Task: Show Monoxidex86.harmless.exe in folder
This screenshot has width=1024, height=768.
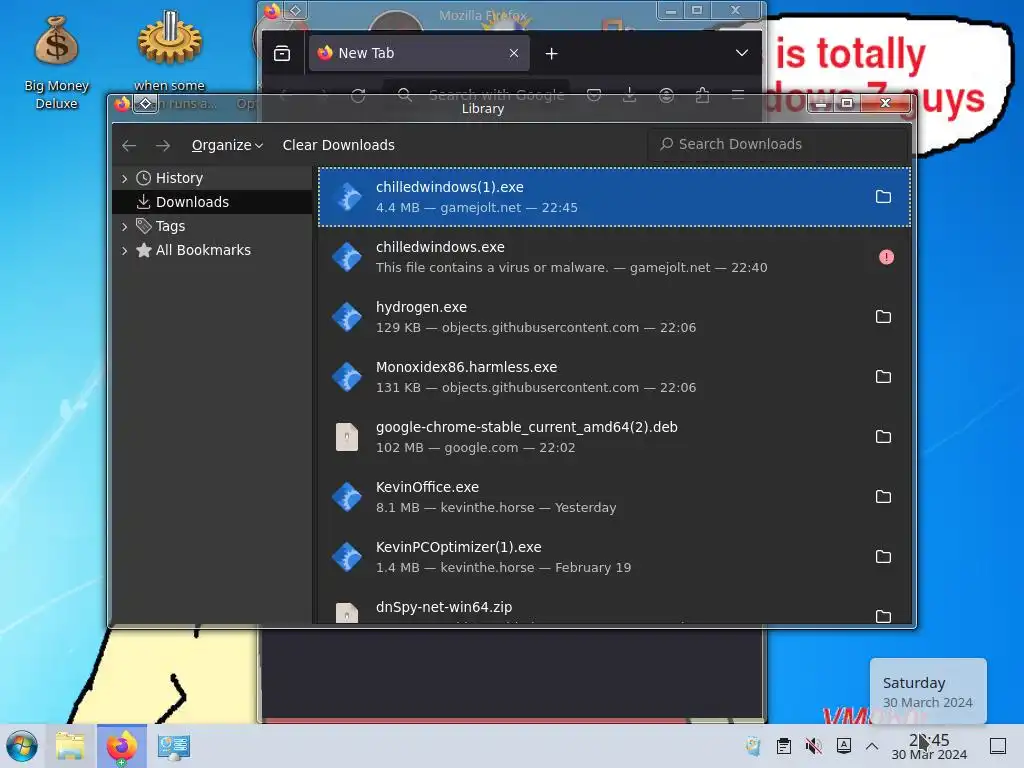Action: [x=883, y=377]
